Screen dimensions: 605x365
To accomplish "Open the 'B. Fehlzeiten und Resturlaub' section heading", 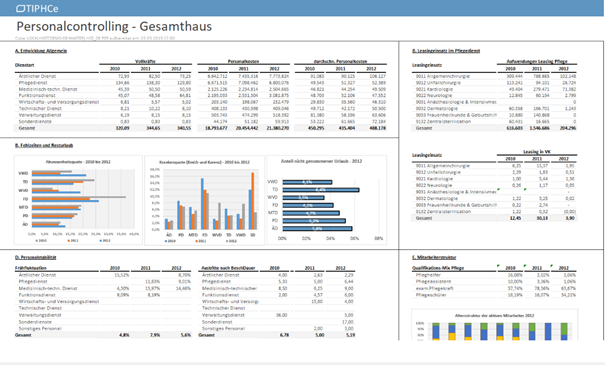I will [44, 145].
